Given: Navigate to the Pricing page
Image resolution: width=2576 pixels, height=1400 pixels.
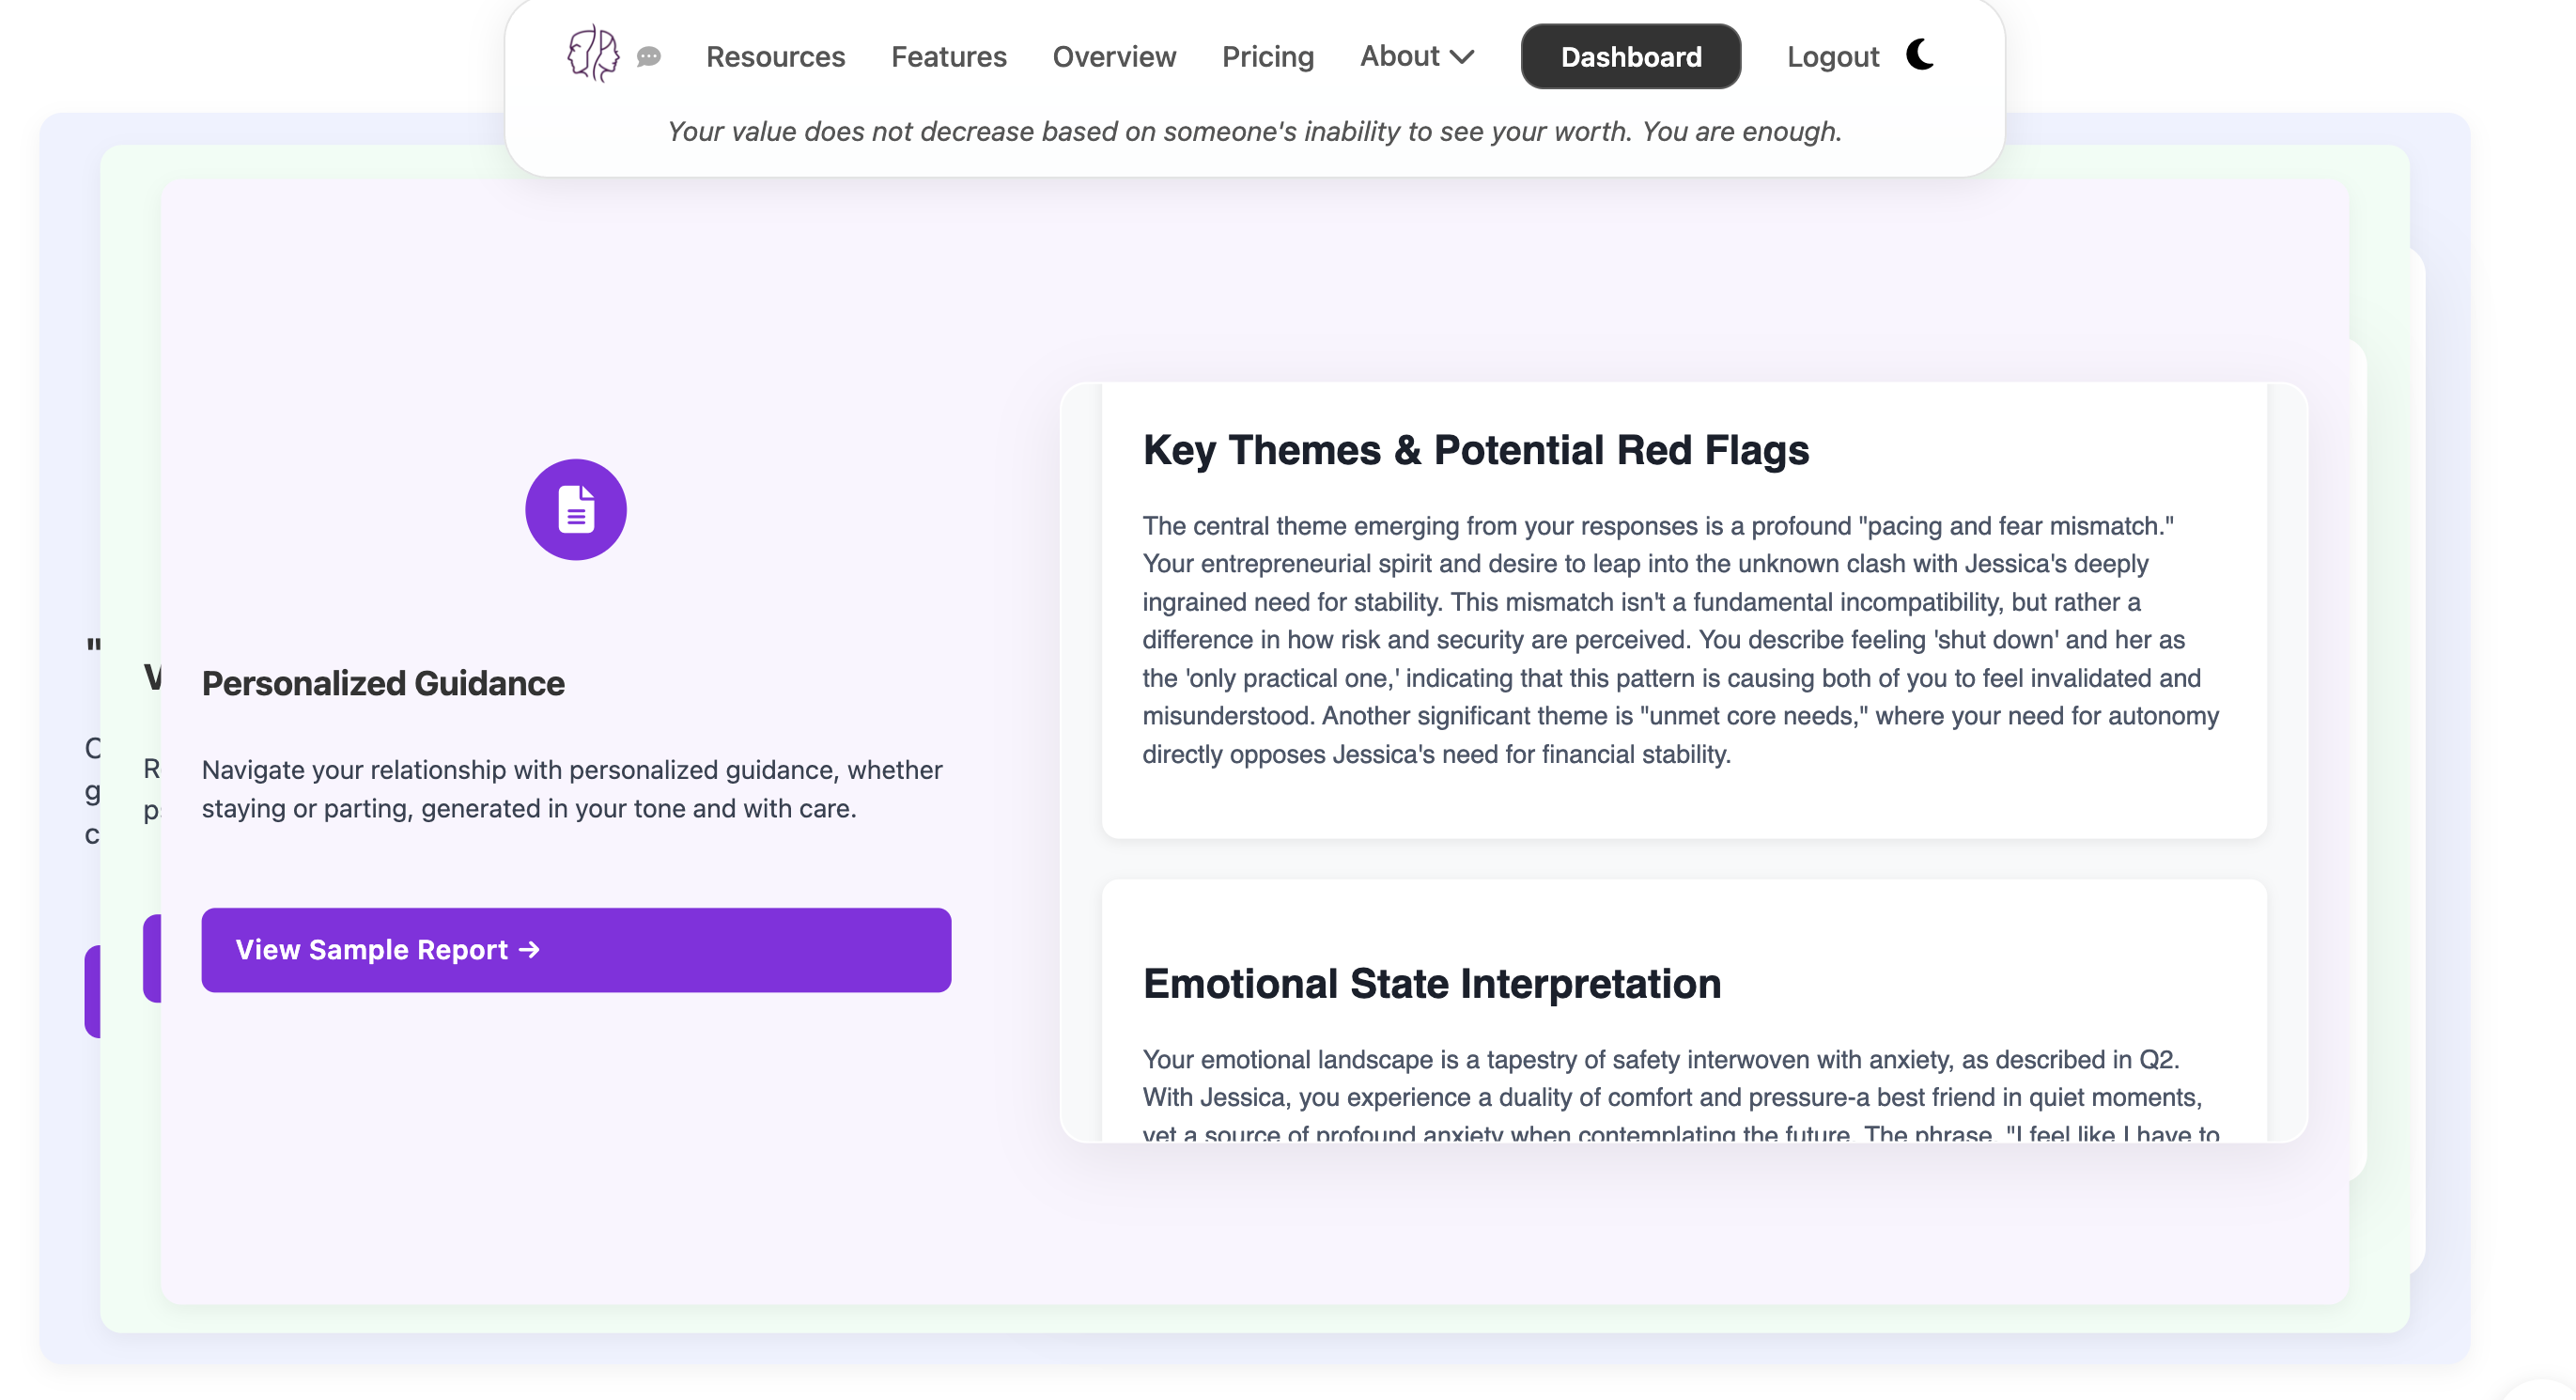Looking at the screenshot, I should click(1267, 57).
